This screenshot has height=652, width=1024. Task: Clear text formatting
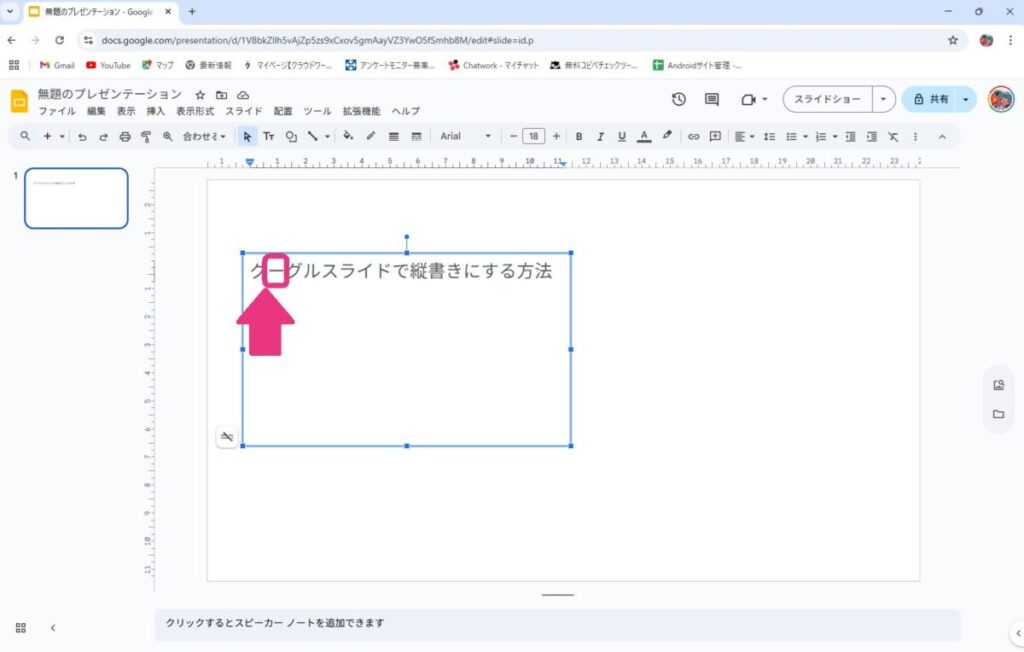[893, 137]
